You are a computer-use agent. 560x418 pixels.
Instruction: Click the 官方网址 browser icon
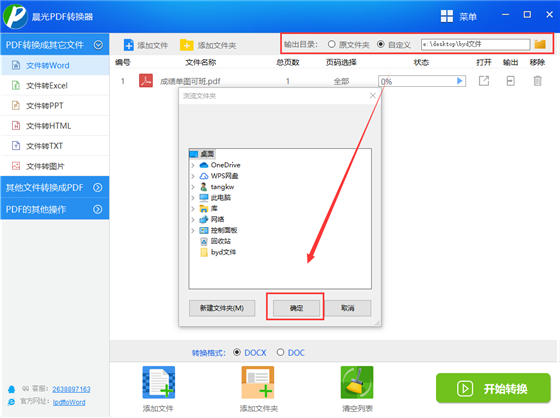pyautogui.click(x=11, y=402)
